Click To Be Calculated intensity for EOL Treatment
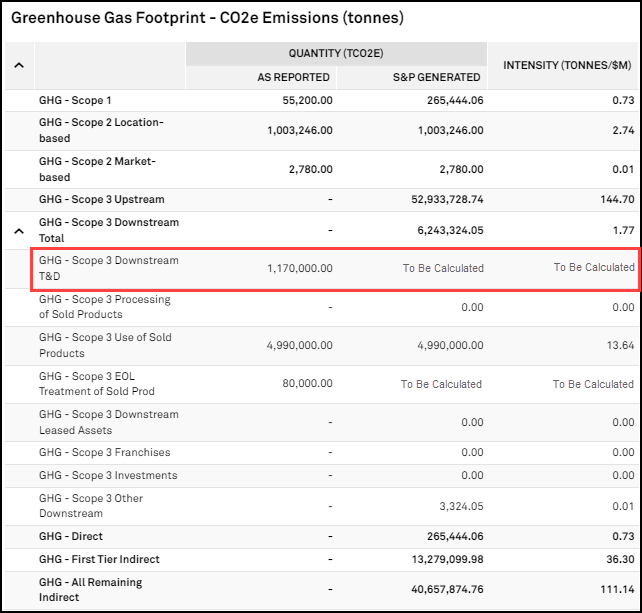The height and width of the screenshot is (613, 642). pos(594,384)
